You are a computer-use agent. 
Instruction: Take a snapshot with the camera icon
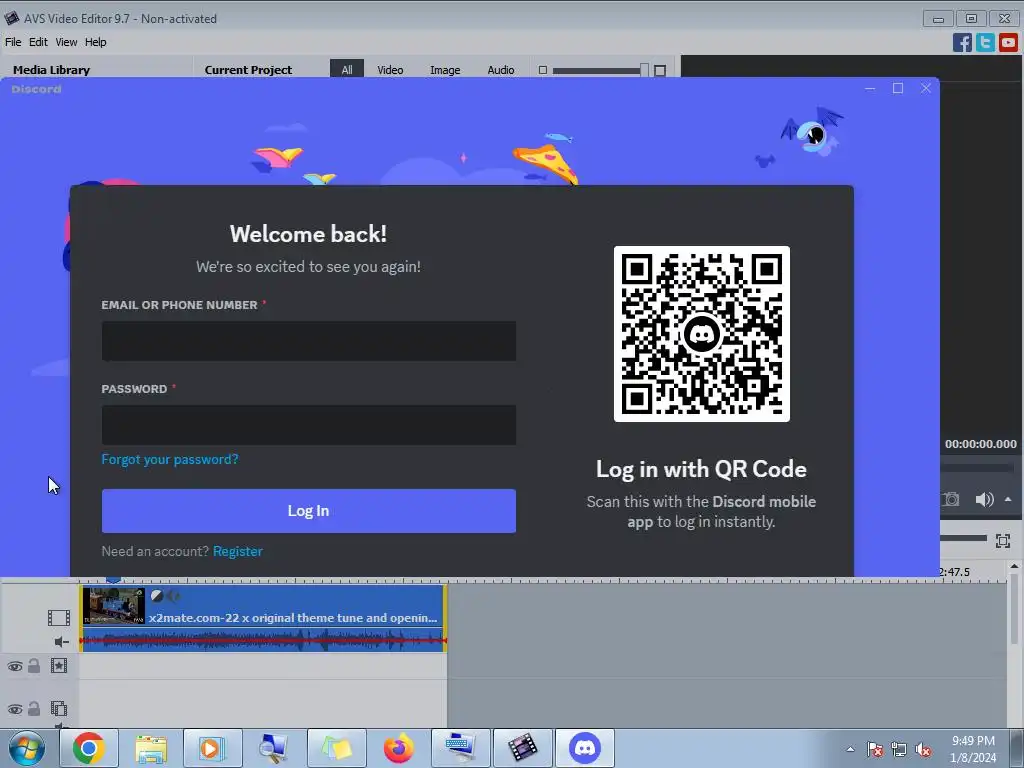click(x=952, y=500)
